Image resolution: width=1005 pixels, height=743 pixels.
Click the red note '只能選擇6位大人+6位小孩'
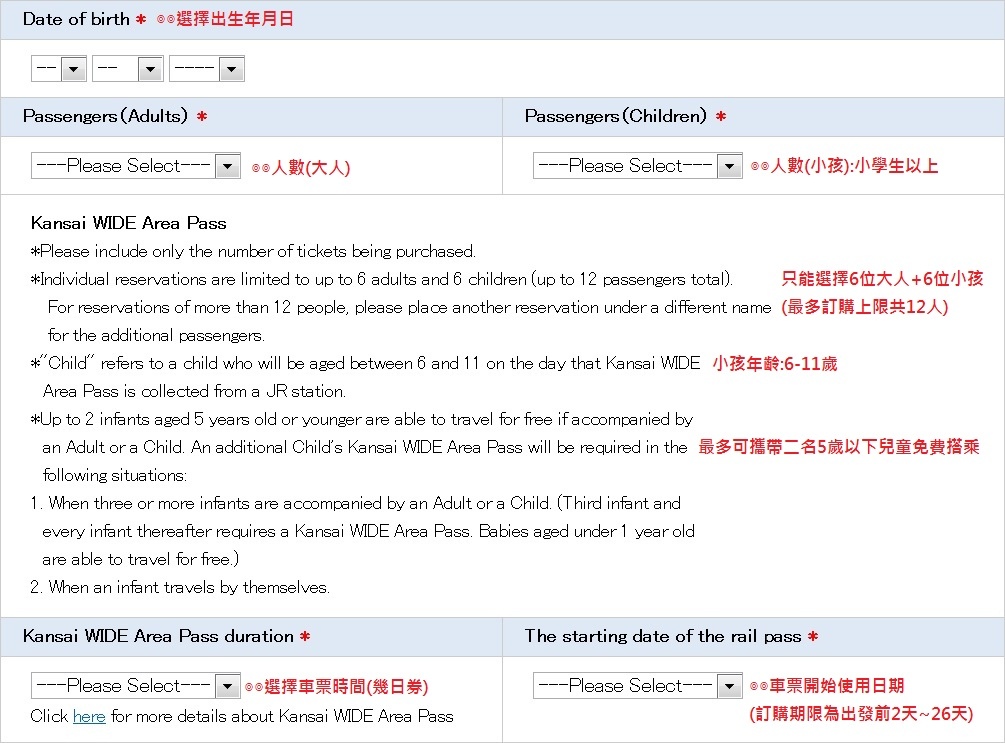(x=882, y=279)
